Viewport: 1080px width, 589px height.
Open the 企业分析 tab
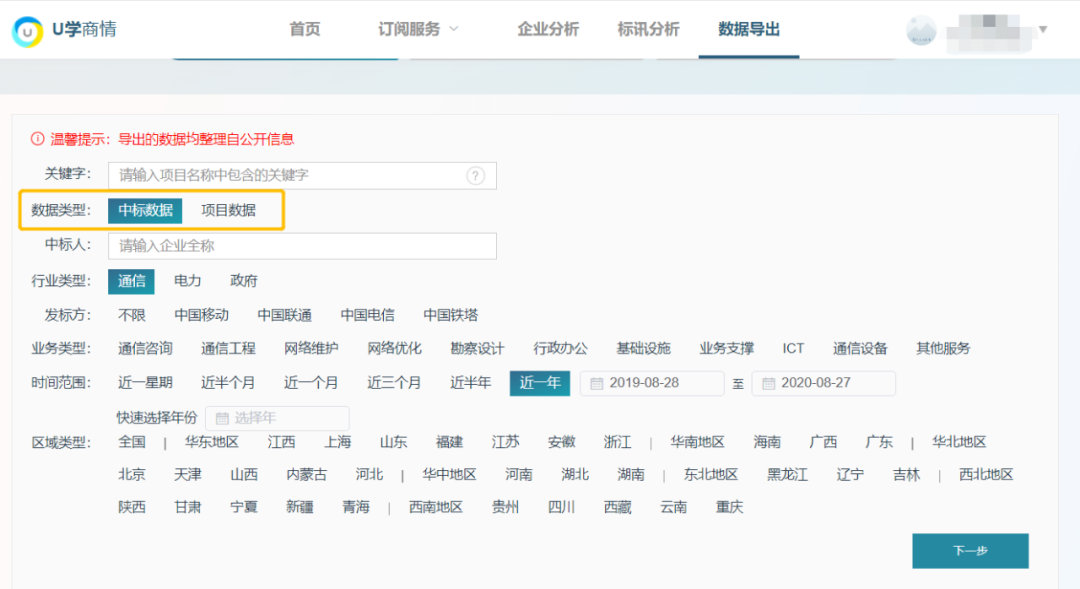[x=548, y=29]
